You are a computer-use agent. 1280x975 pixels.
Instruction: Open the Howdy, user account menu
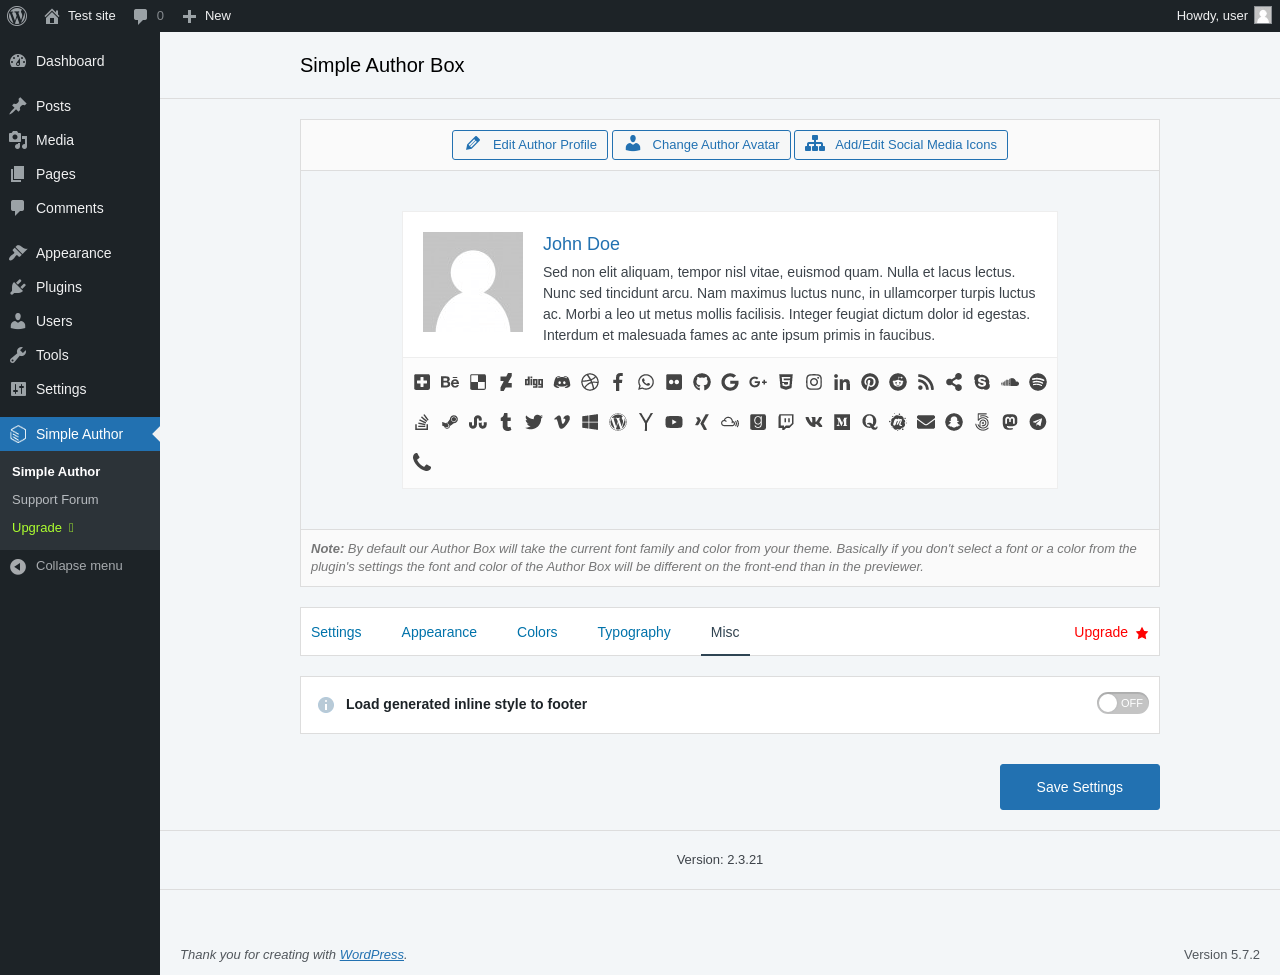1224,16
